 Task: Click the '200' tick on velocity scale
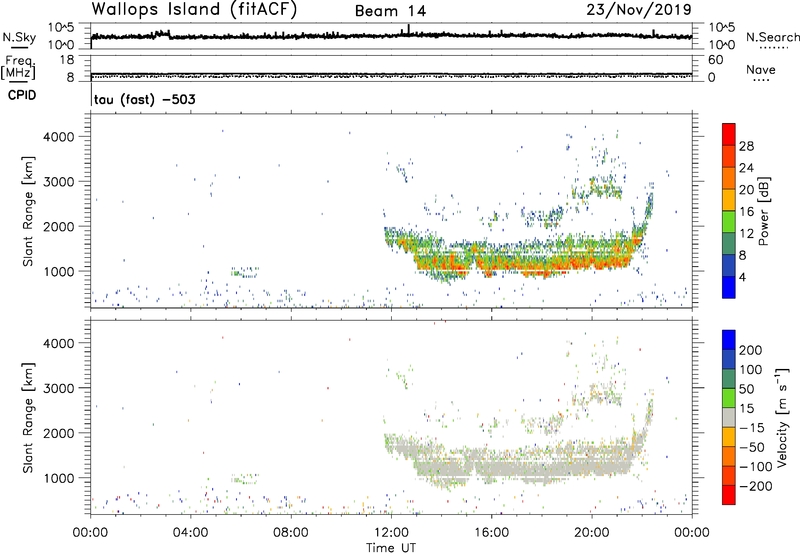click(751, 350)
